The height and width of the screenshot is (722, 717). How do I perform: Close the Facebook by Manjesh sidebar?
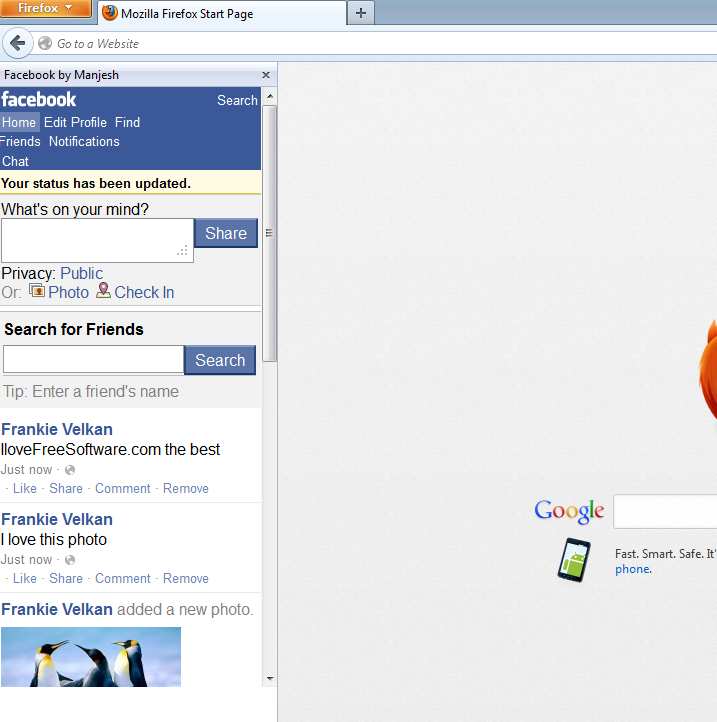click(x=266, y=75)
